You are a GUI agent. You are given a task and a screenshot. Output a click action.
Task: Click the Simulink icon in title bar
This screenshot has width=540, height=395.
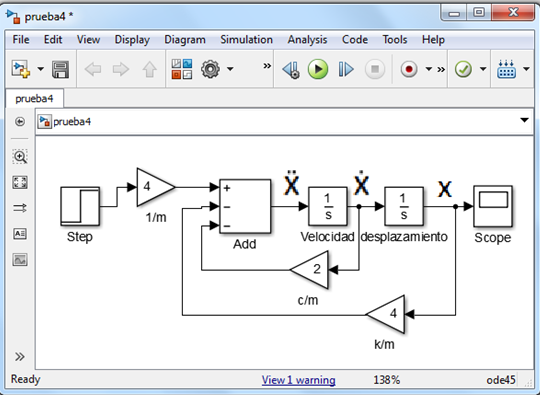(x=13, y=16)
